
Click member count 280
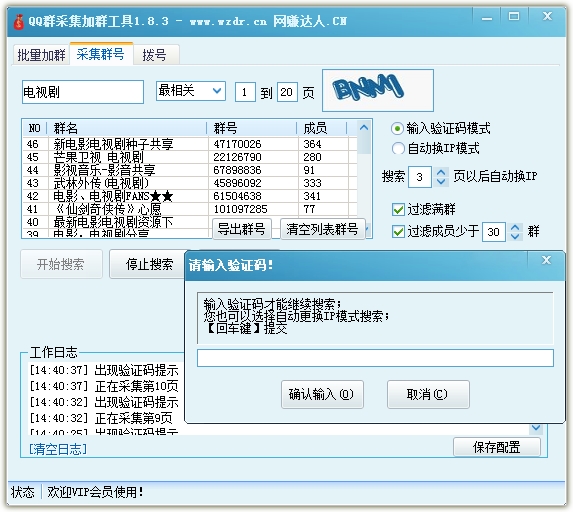click(312, 157)
